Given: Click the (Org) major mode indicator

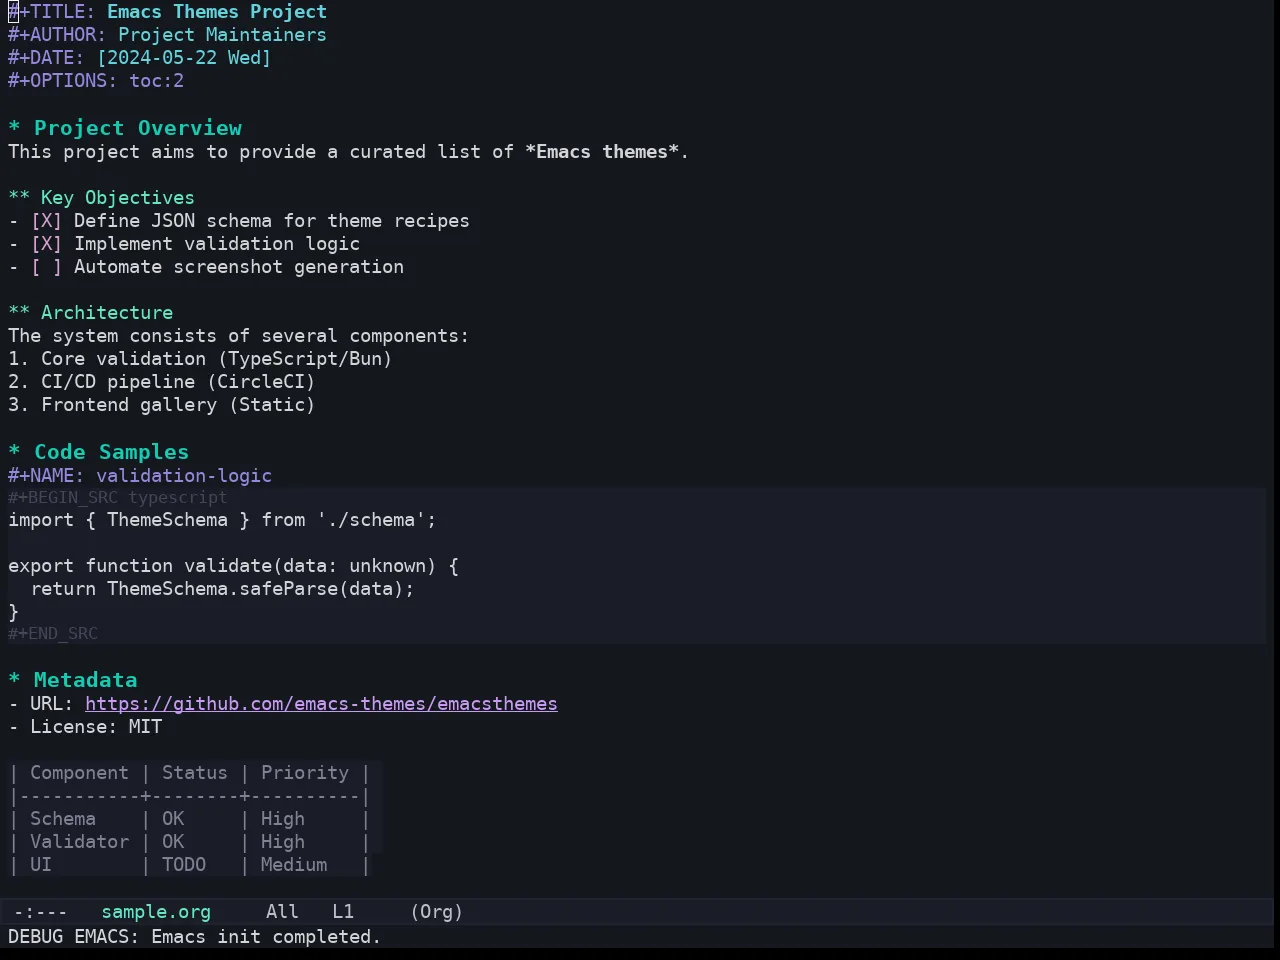Looking at the screenshot, I should (437, 912).
